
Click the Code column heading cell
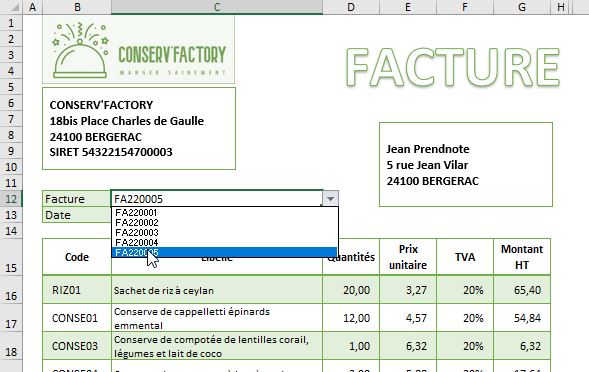point(77,257)
